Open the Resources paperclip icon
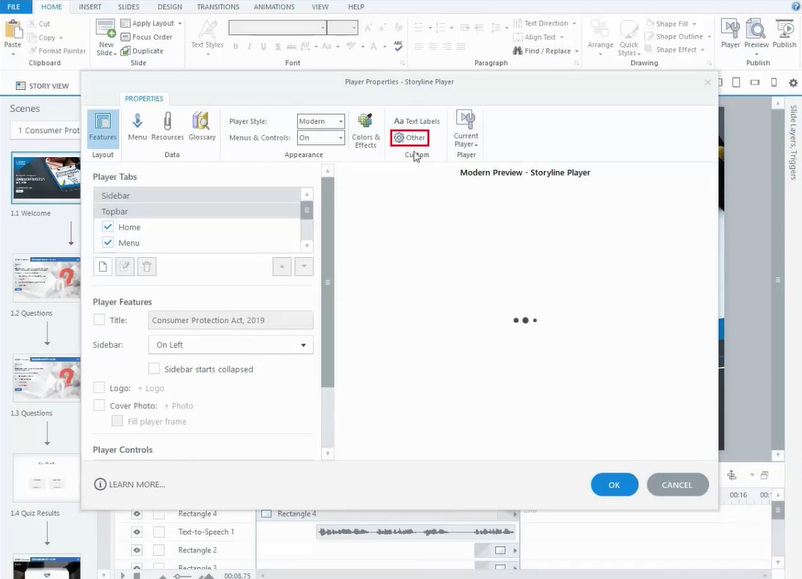This screenshot has height=579, width=802. (x=167, y=127)
